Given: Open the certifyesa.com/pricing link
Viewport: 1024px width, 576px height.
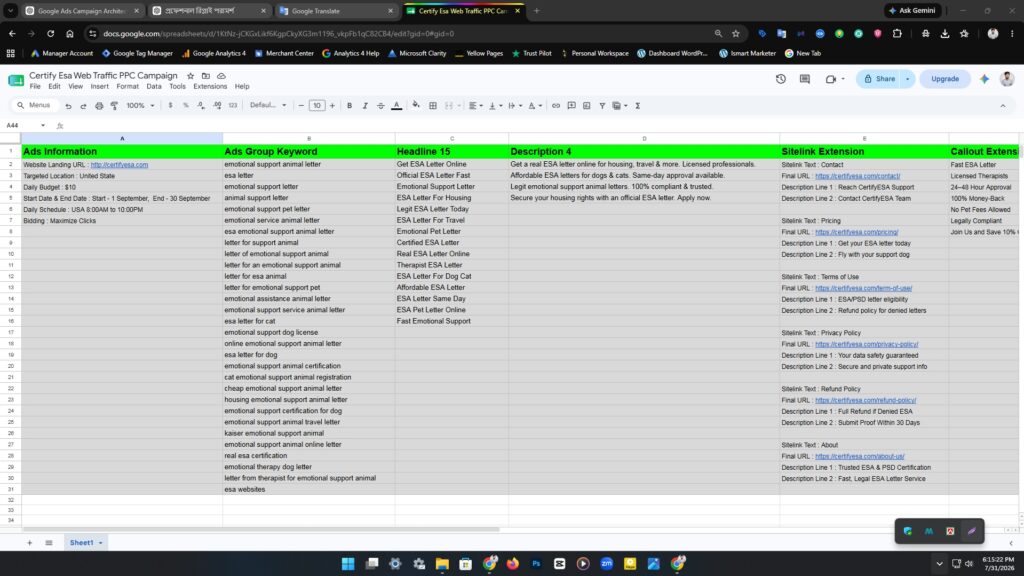Looking at the screenshot, I should click(x=856, y=232).
